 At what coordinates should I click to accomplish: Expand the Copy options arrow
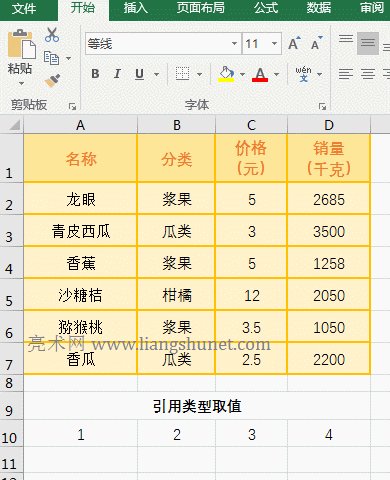pyautogui.click(x=68, y=58)
